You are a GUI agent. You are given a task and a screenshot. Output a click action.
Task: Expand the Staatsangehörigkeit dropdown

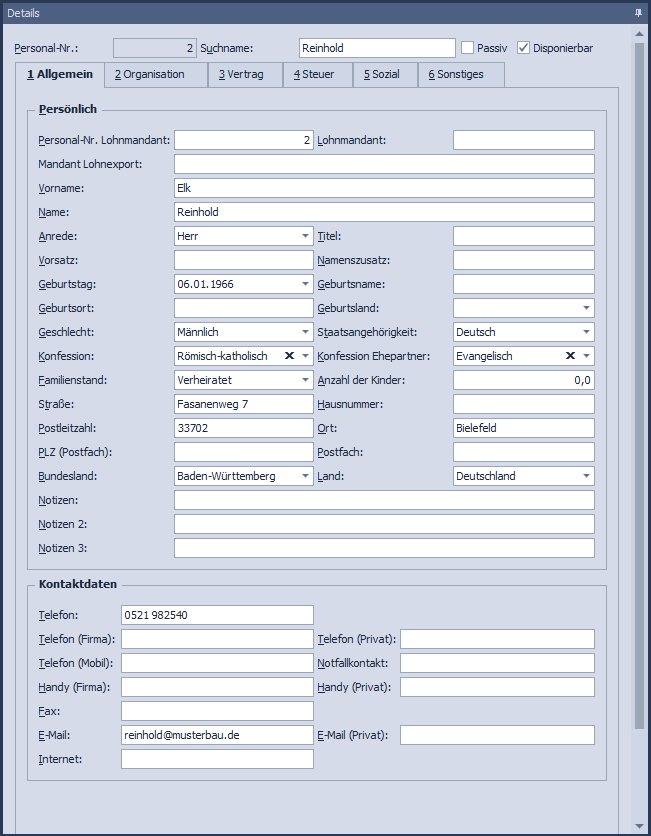585,332
